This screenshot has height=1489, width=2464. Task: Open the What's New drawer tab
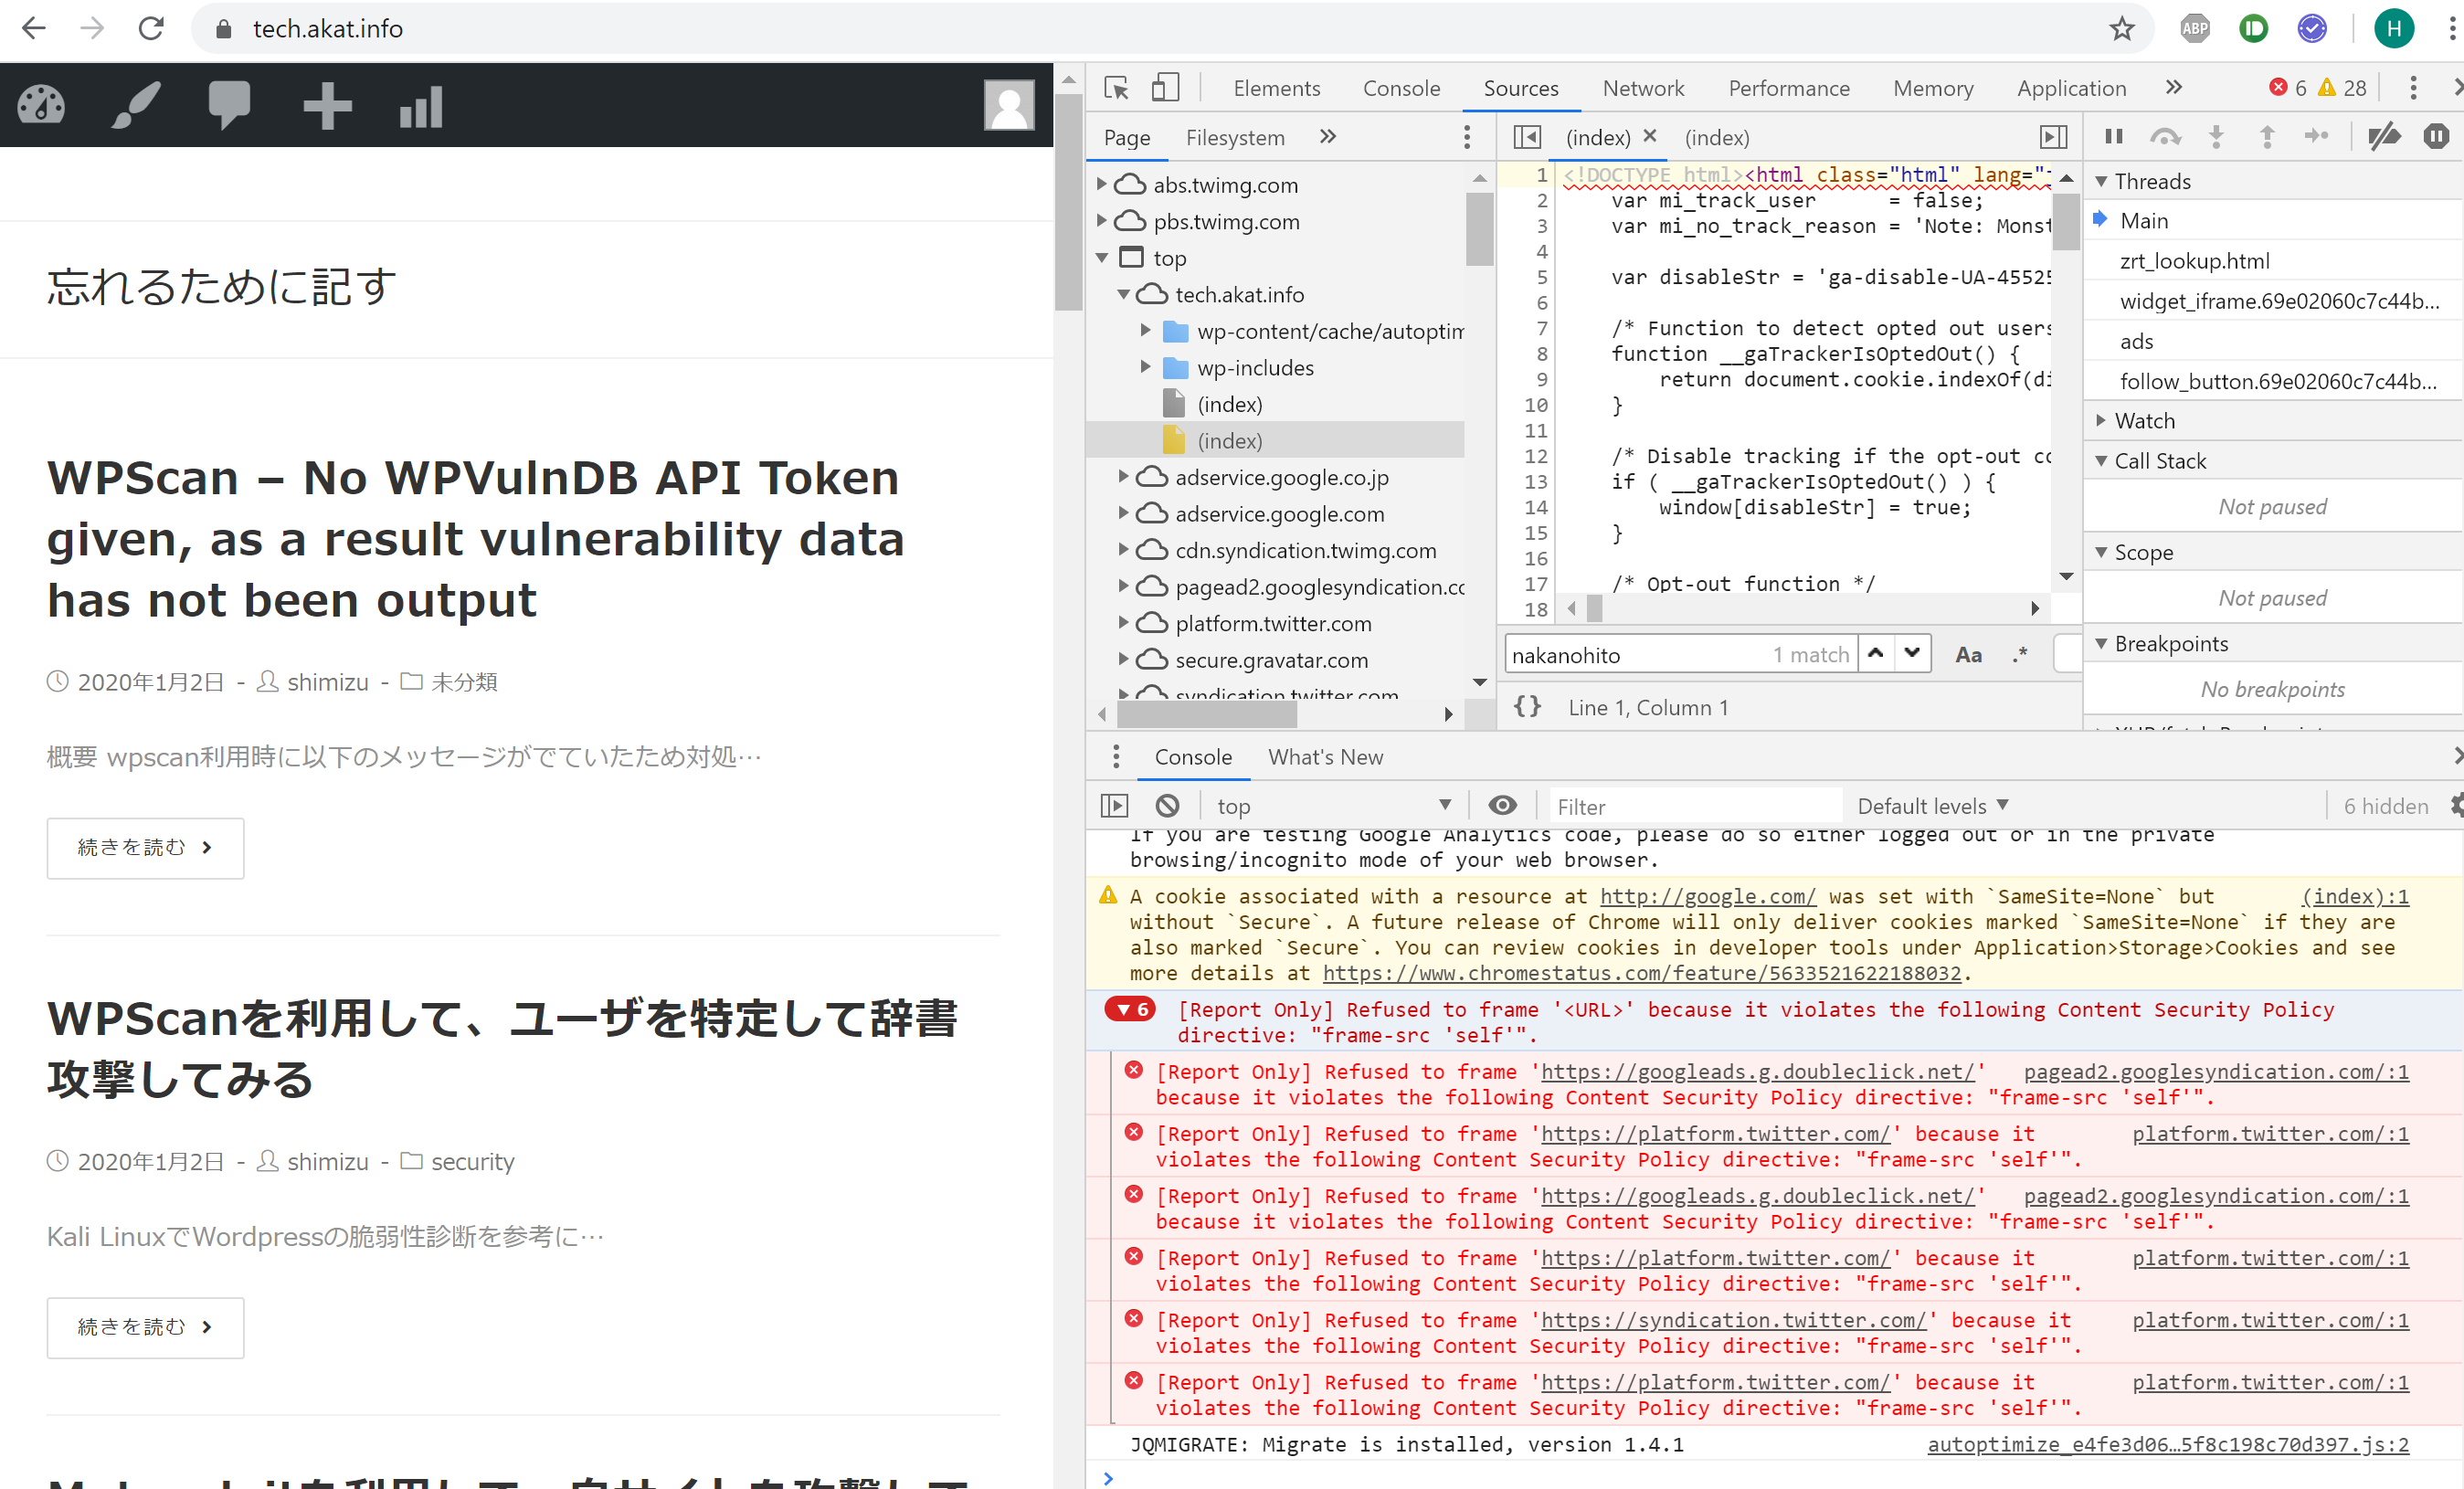coord(1325,757)
